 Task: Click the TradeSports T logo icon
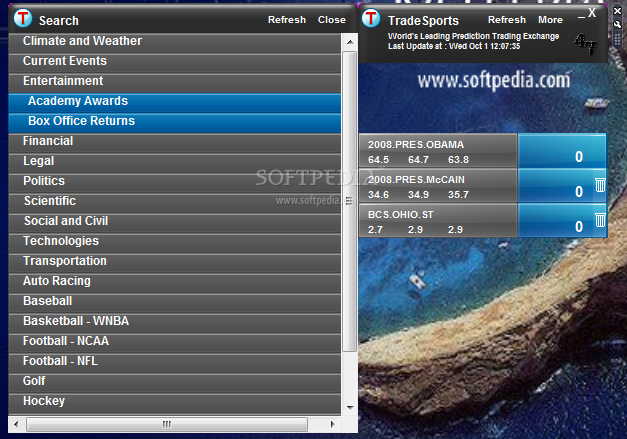(371, 18)
